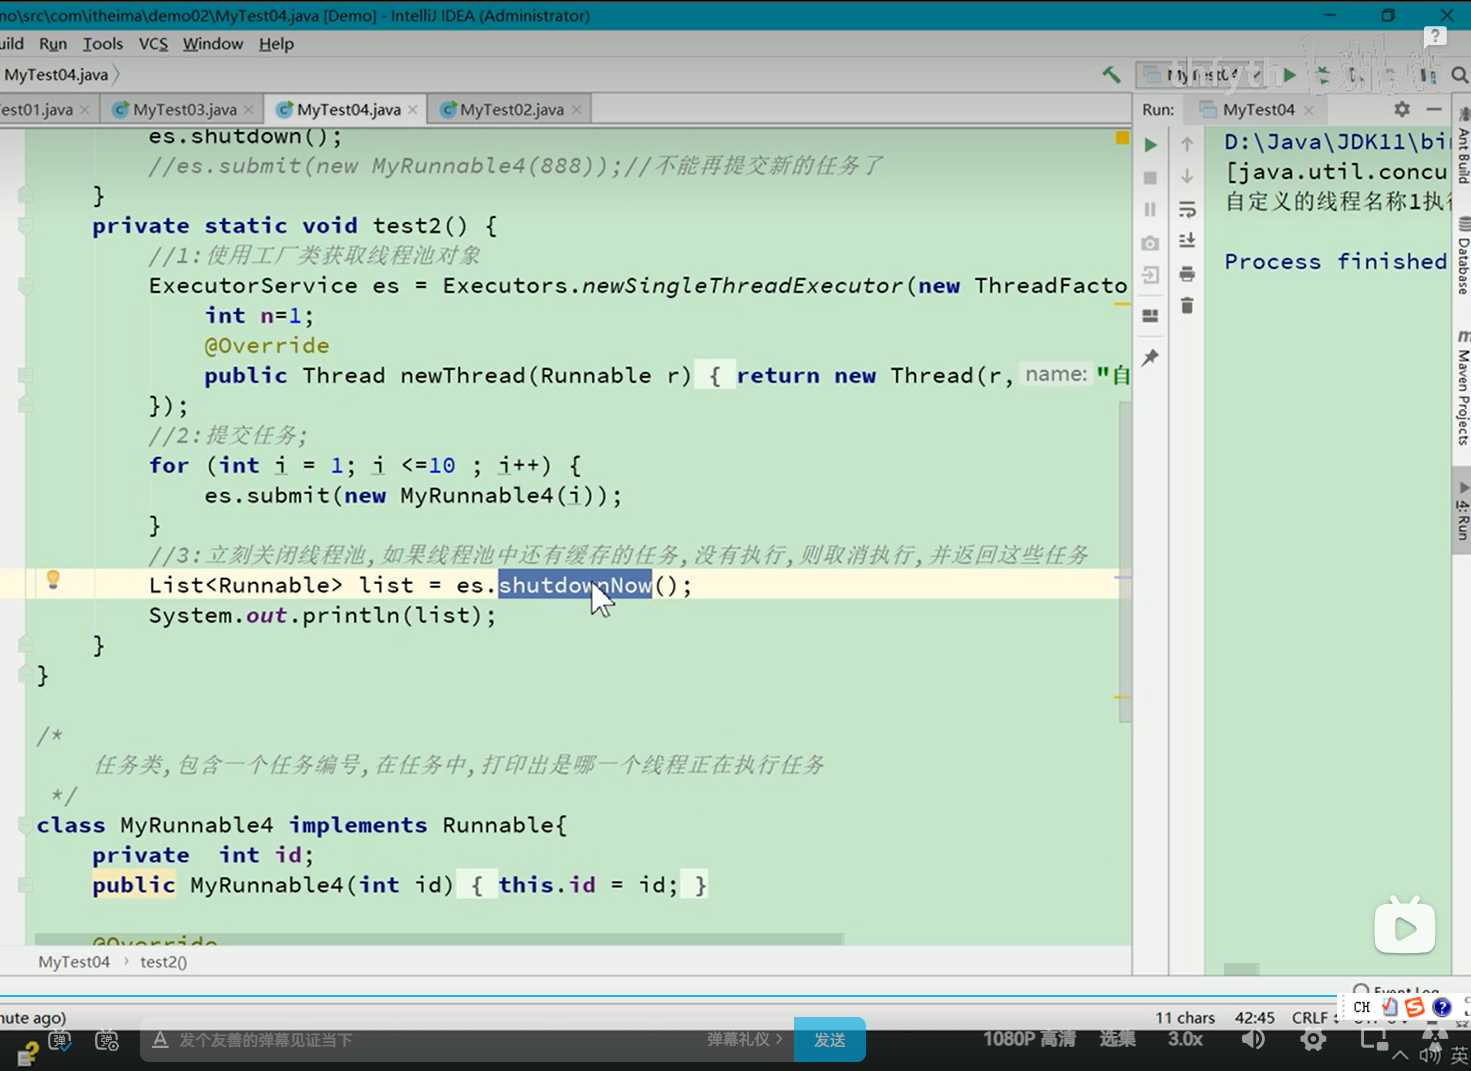Clear console with trash icon

[1187, 306]
